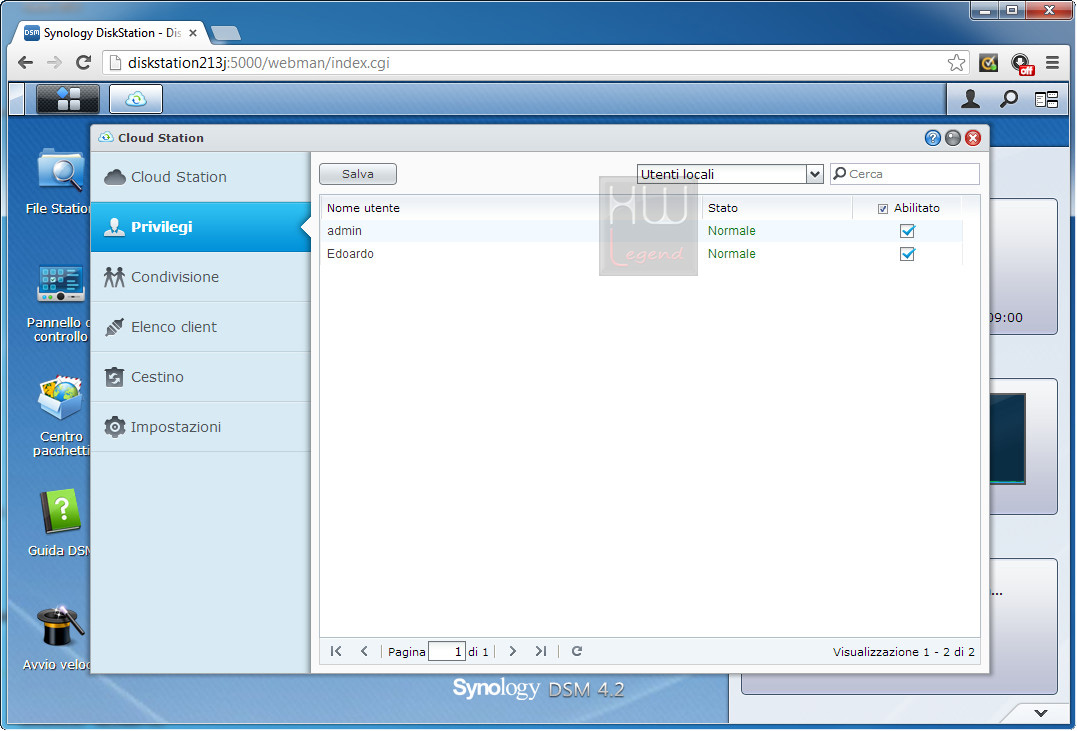Select Privilegi sidebar tab
1077x731 pixels.
point(201,227)
